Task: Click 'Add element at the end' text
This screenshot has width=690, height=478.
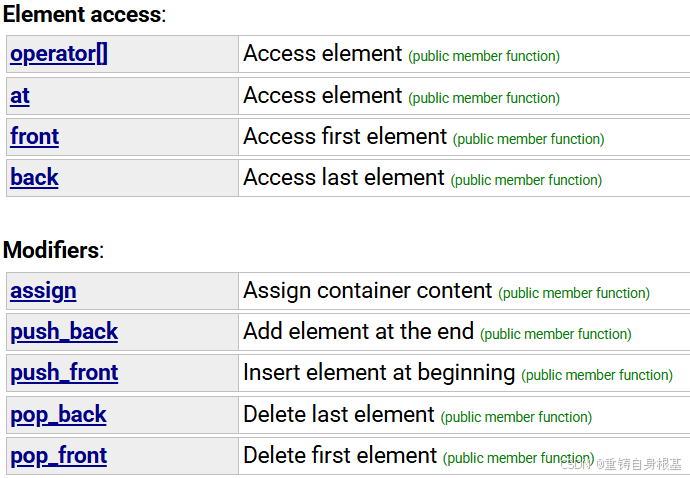Action: (x=358, y=331)
